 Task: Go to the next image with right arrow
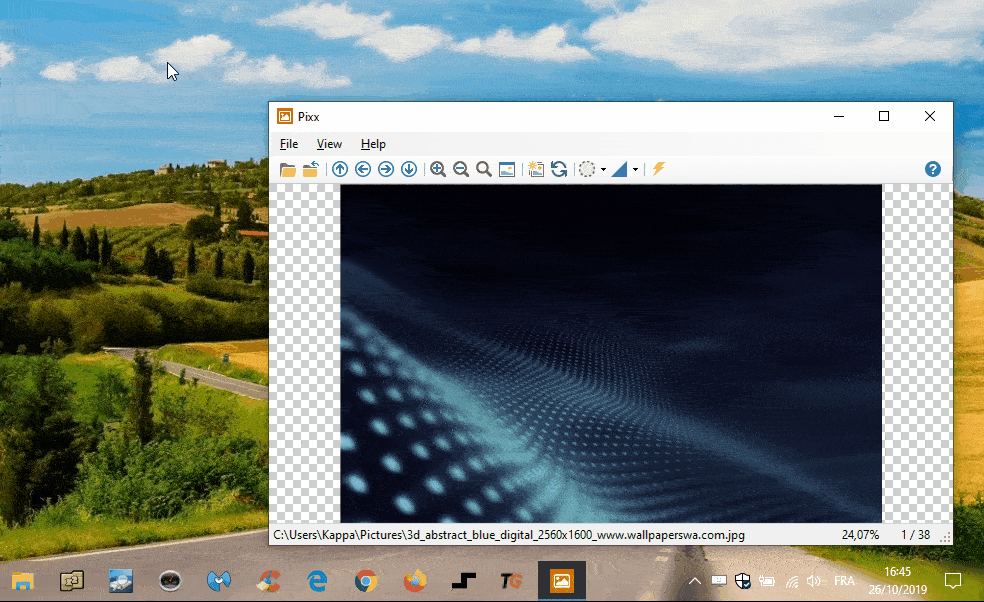click(x=386, y=169)
